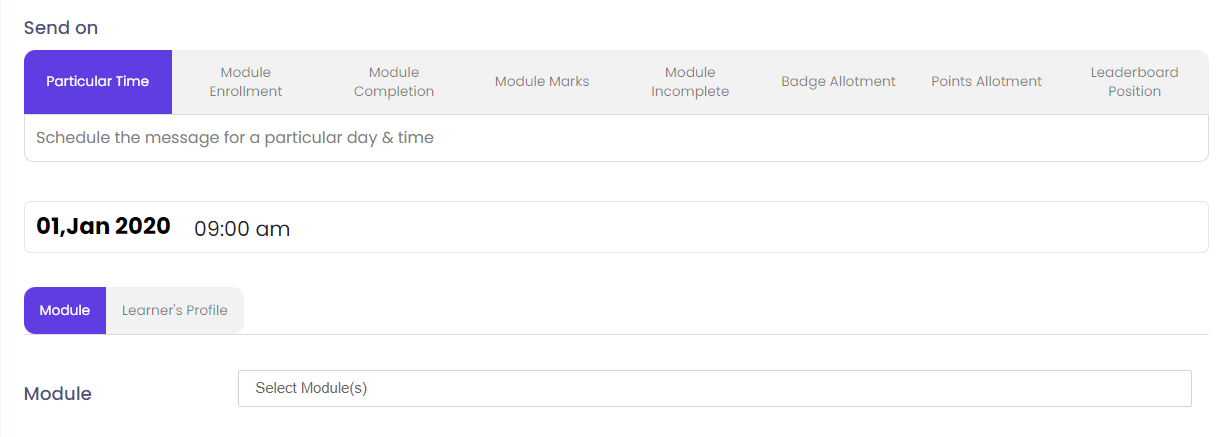The image size is (1227, 437).
Task: Select the purple Module filter tab
Action: click(x=65, y=311)
